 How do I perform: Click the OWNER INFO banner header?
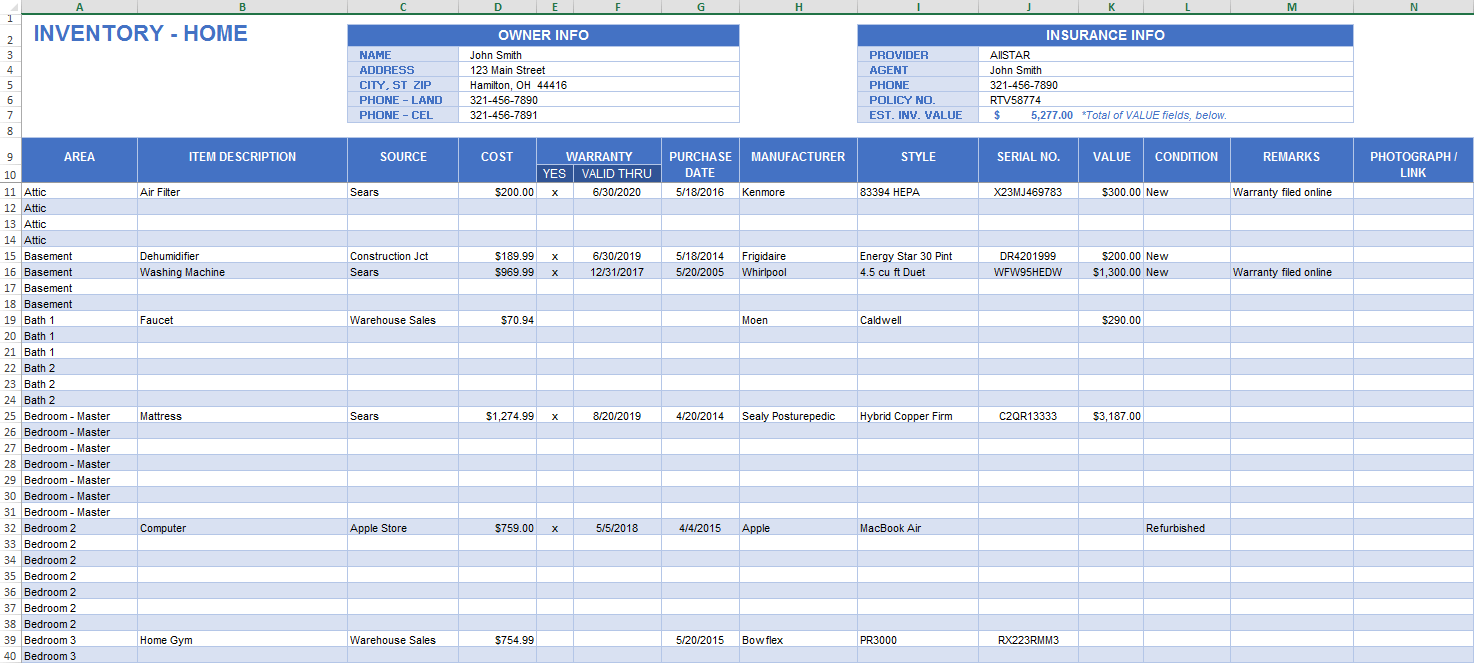(x=542, y=35)
